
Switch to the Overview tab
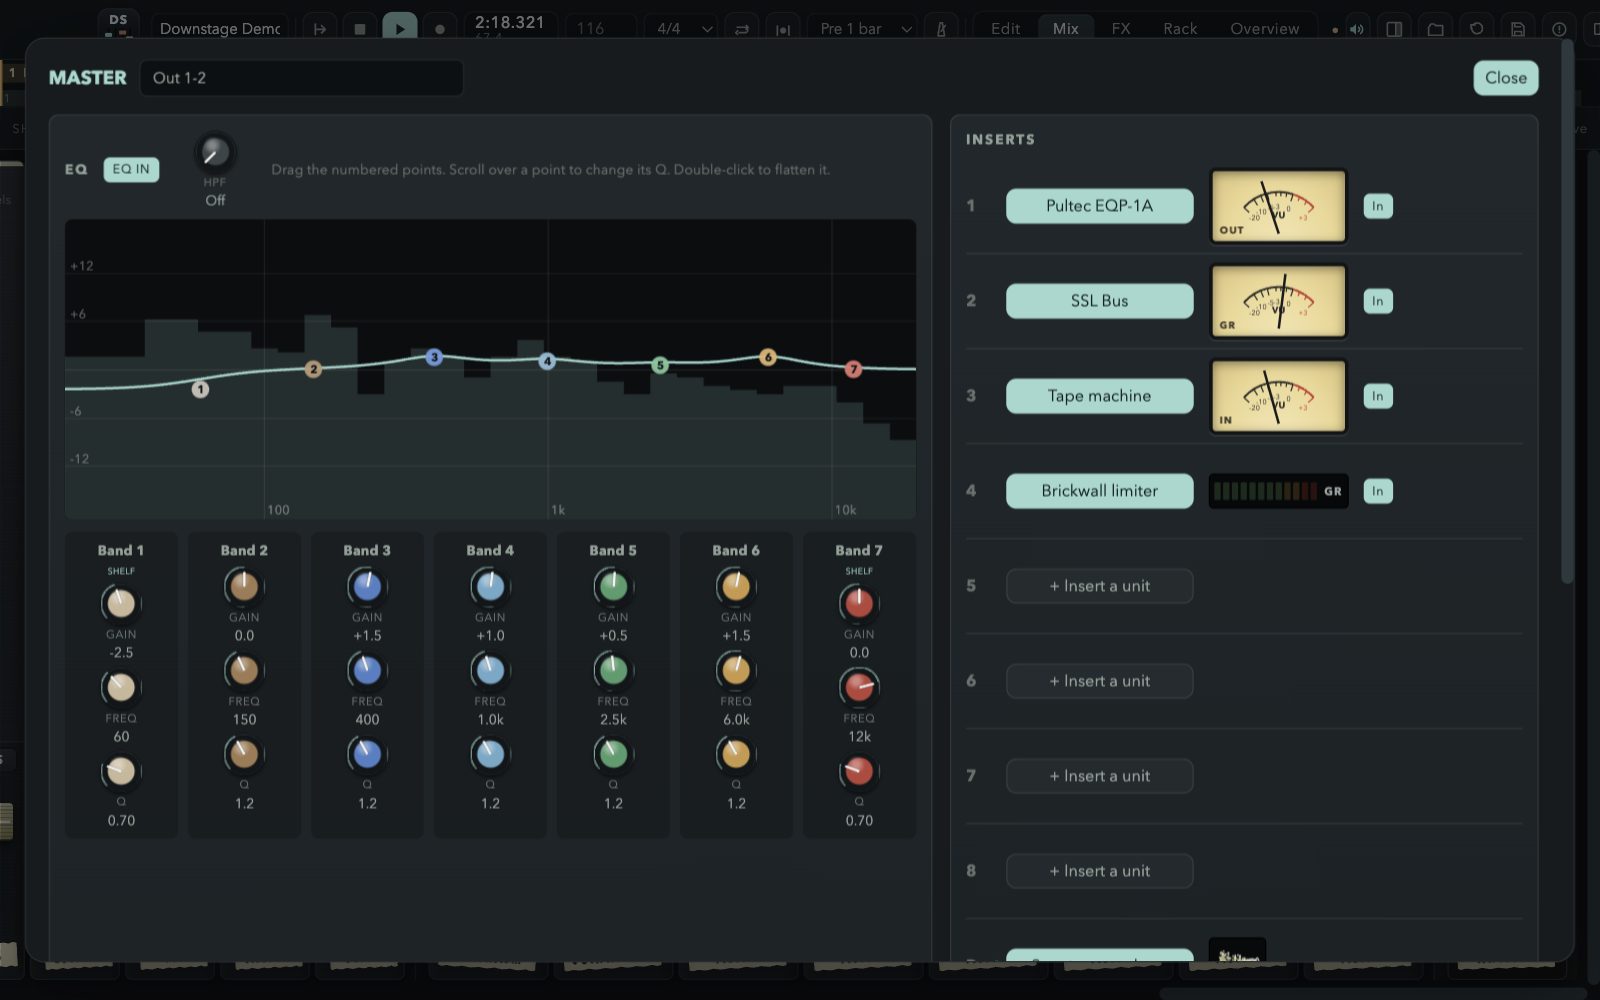point(1264,29)
